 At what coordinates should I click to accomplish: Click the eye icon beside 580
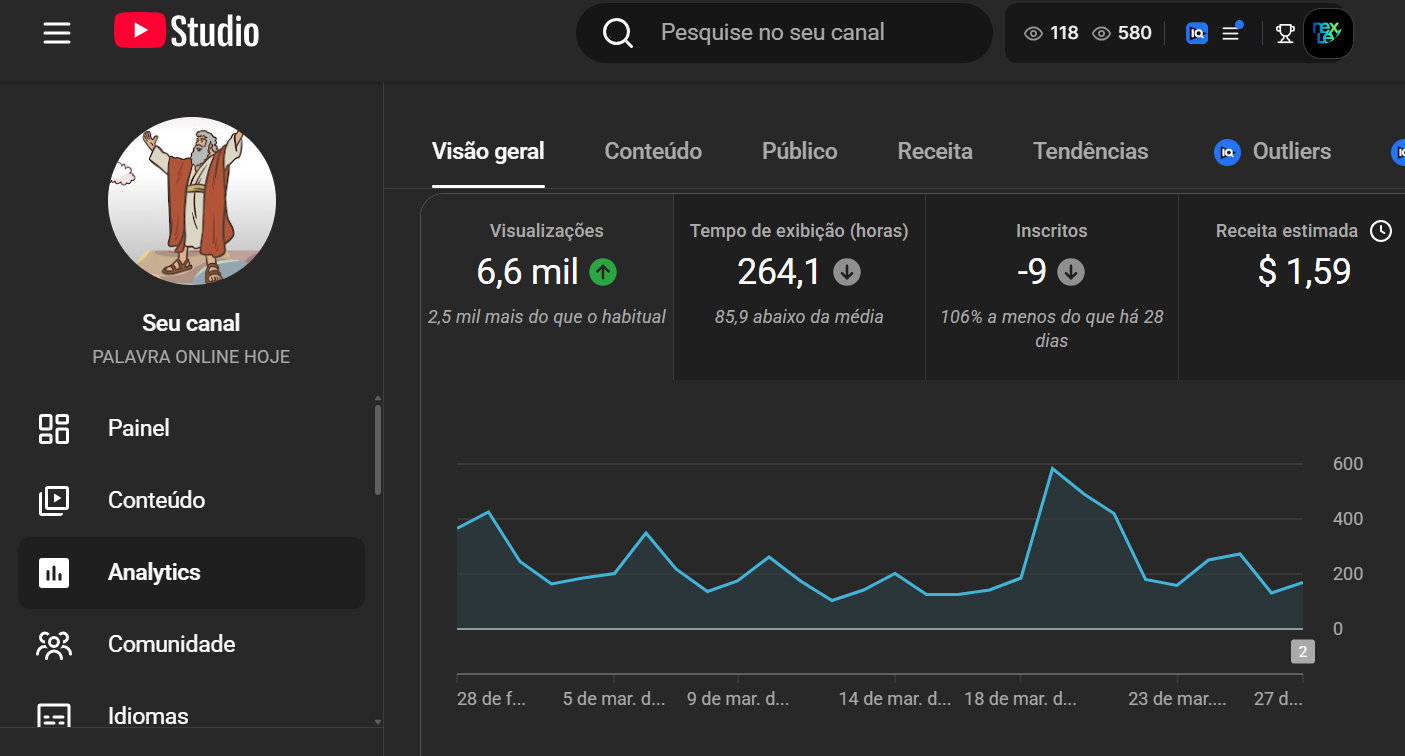pyautogui.click(x=1102, y=34)
